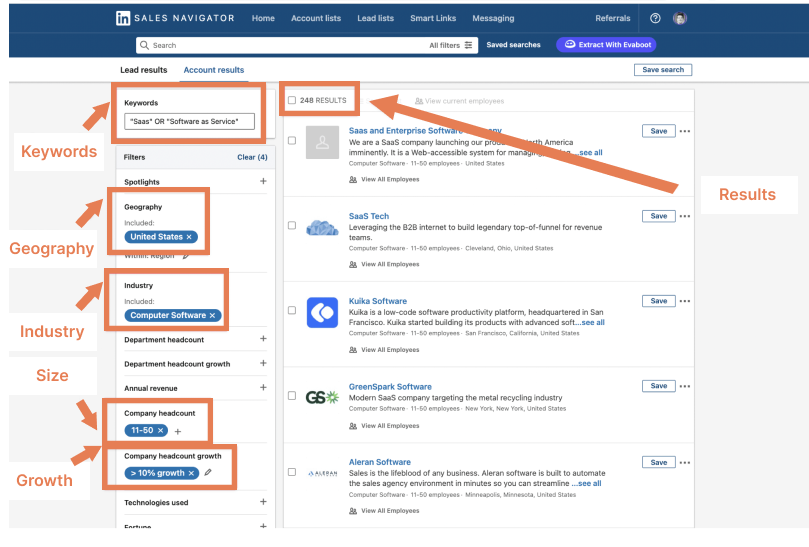Image resolution: width=809 pixels, height=547 pixels.
Task: View current employees link
Action: pos(459,101)
